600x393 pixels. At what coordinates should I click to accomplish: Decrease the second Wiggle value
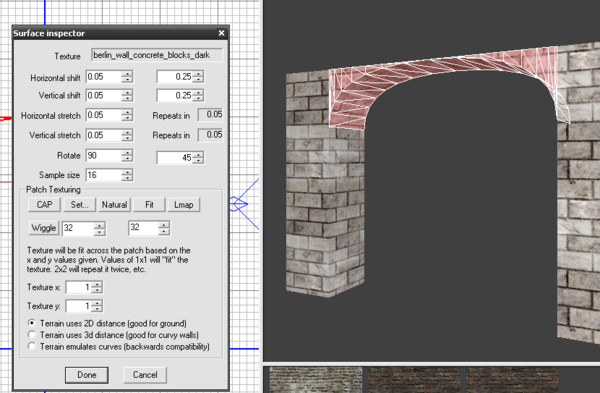(x=165, y=232)
